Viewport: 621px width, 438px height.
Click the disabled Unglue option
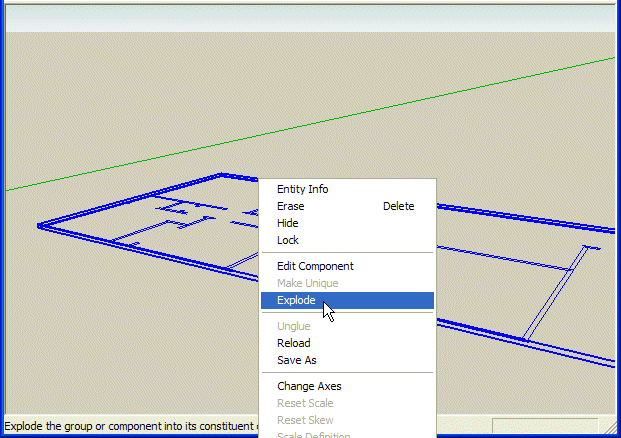(x=293, y=326)
